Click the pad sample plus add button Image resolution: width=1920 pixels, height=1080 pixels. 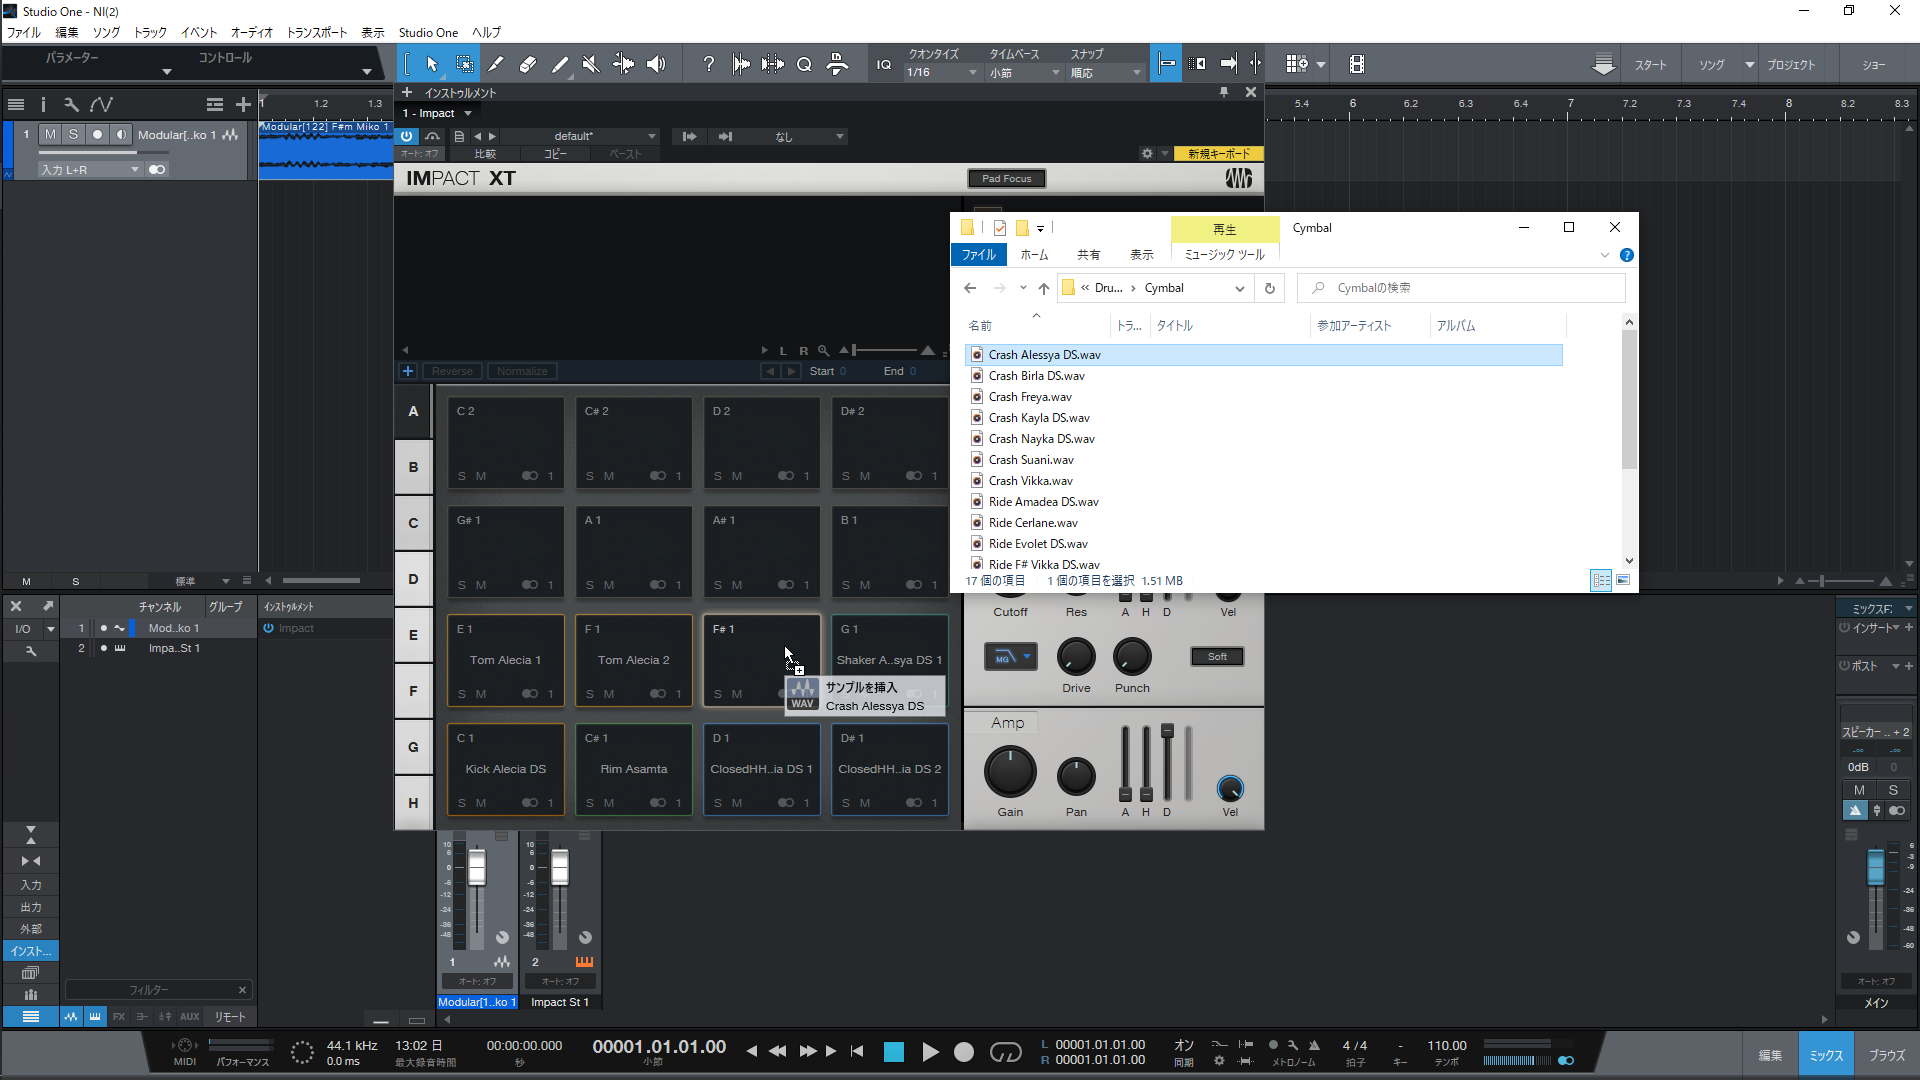coord(408,371)
